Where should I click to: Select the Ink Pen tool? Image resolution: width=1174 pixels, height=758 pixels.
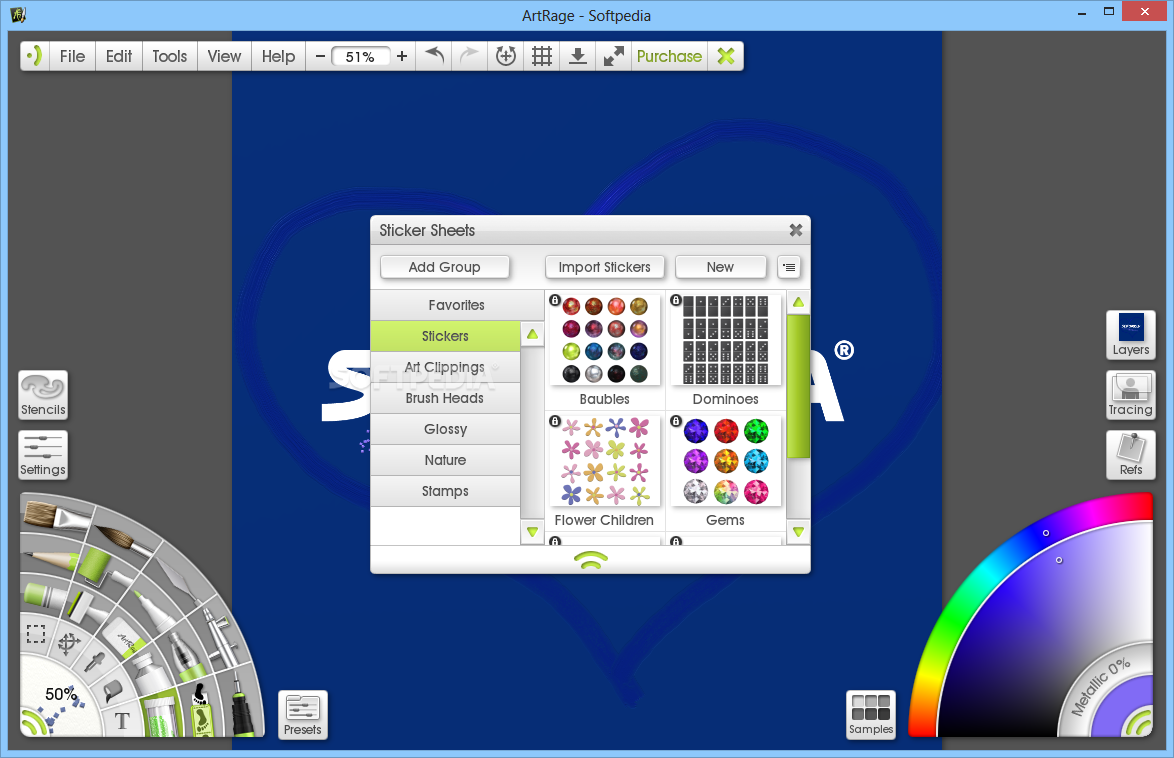tap(242, 704)
